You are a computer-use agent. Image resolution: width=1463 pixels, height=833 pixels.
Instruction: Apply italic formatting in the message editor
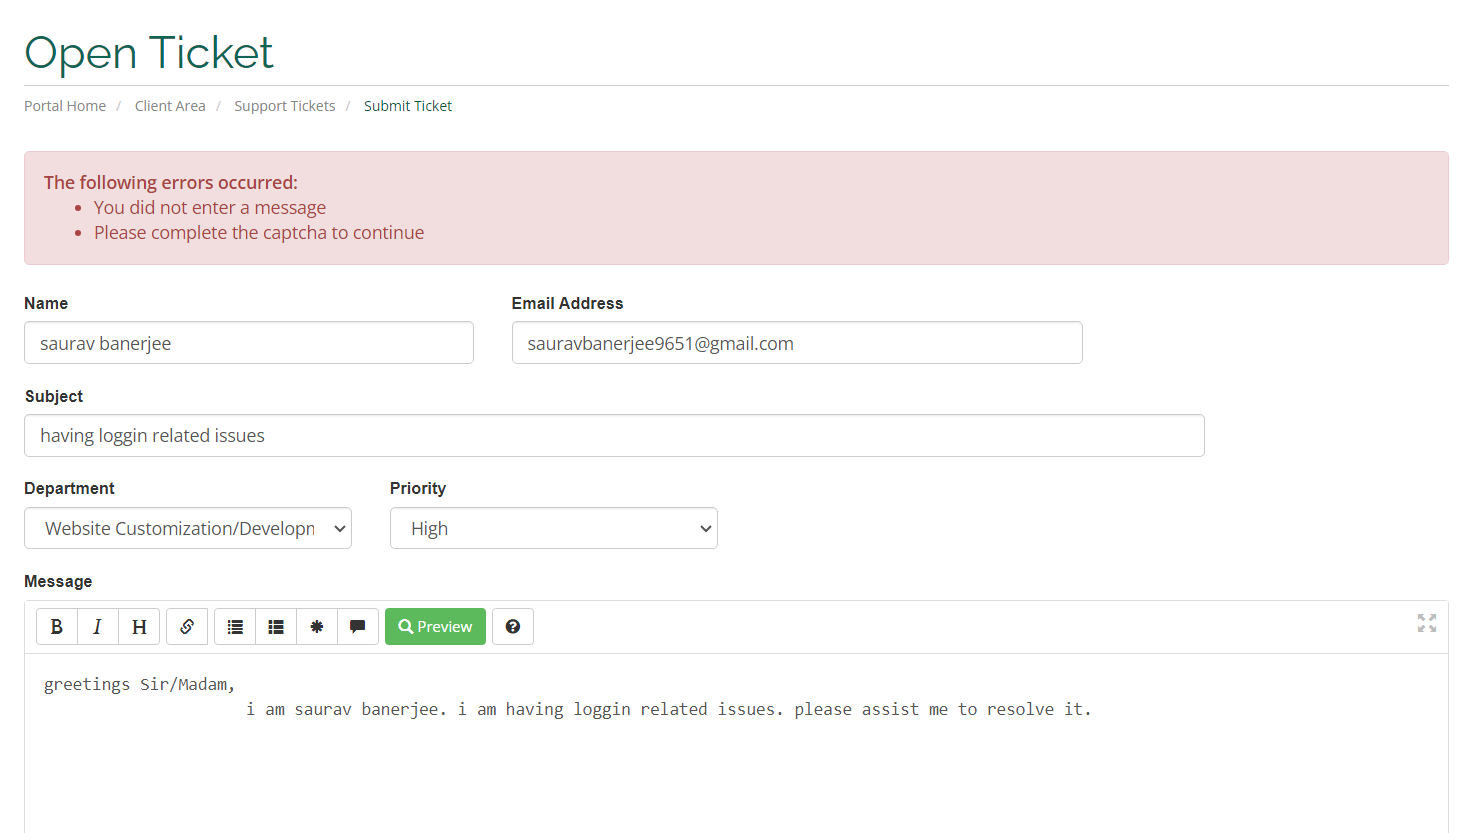[x=97, y=626]
